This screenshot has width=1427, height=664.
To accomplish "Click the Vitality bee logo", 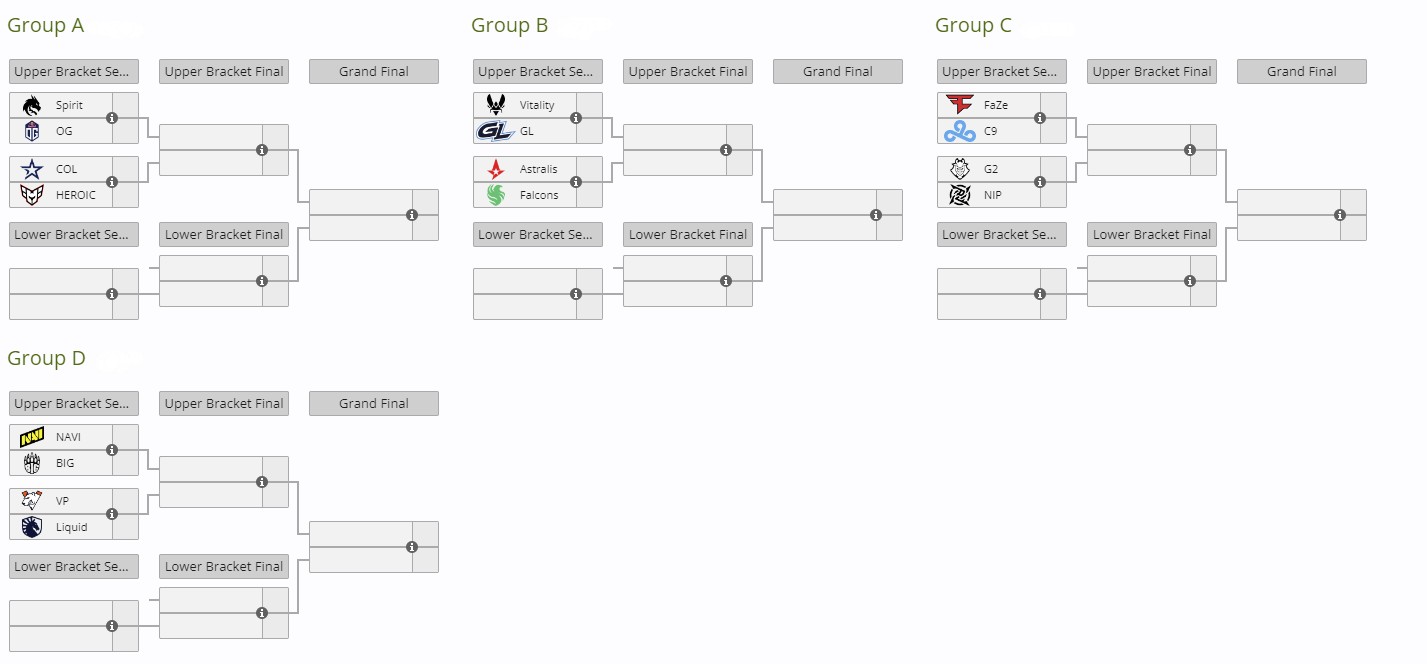I will click(x=496, y=105).
